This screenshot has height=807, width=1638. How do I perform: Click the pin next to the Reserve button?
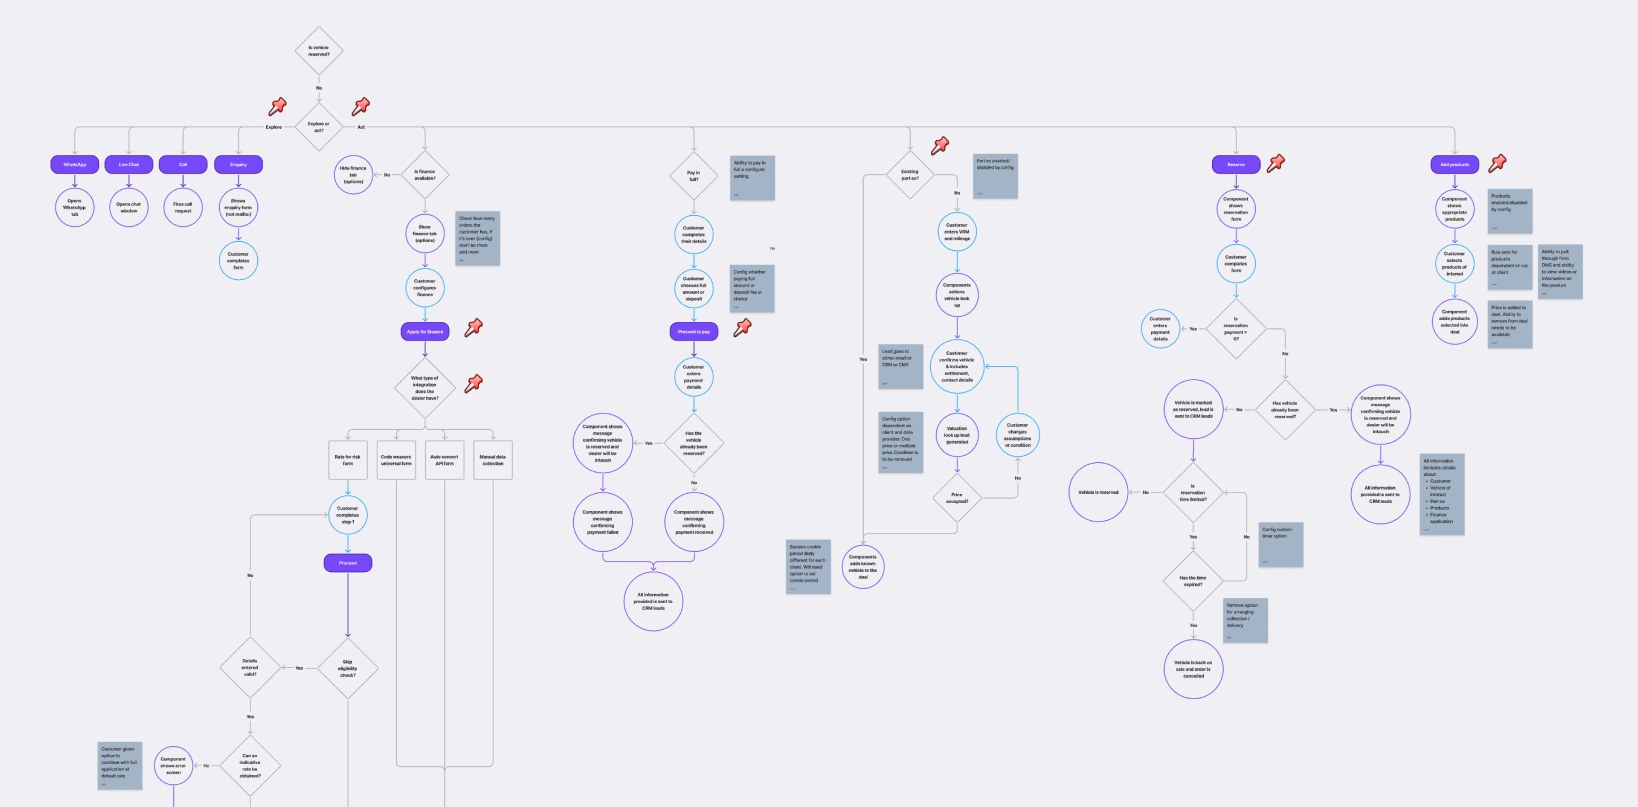click(1276, 163)
